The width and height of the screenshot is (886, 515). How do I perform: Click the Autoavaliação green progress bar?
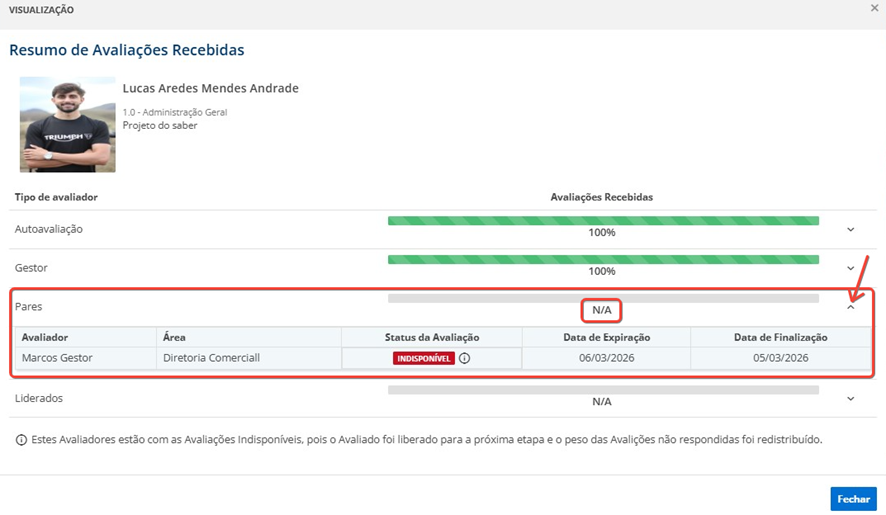point(603,221)
